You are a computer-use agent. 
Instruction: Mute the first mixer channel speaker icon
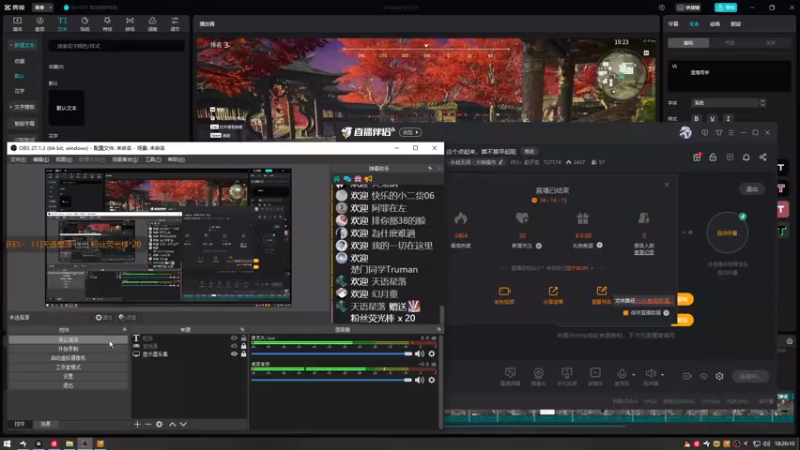tap(419, 354)
